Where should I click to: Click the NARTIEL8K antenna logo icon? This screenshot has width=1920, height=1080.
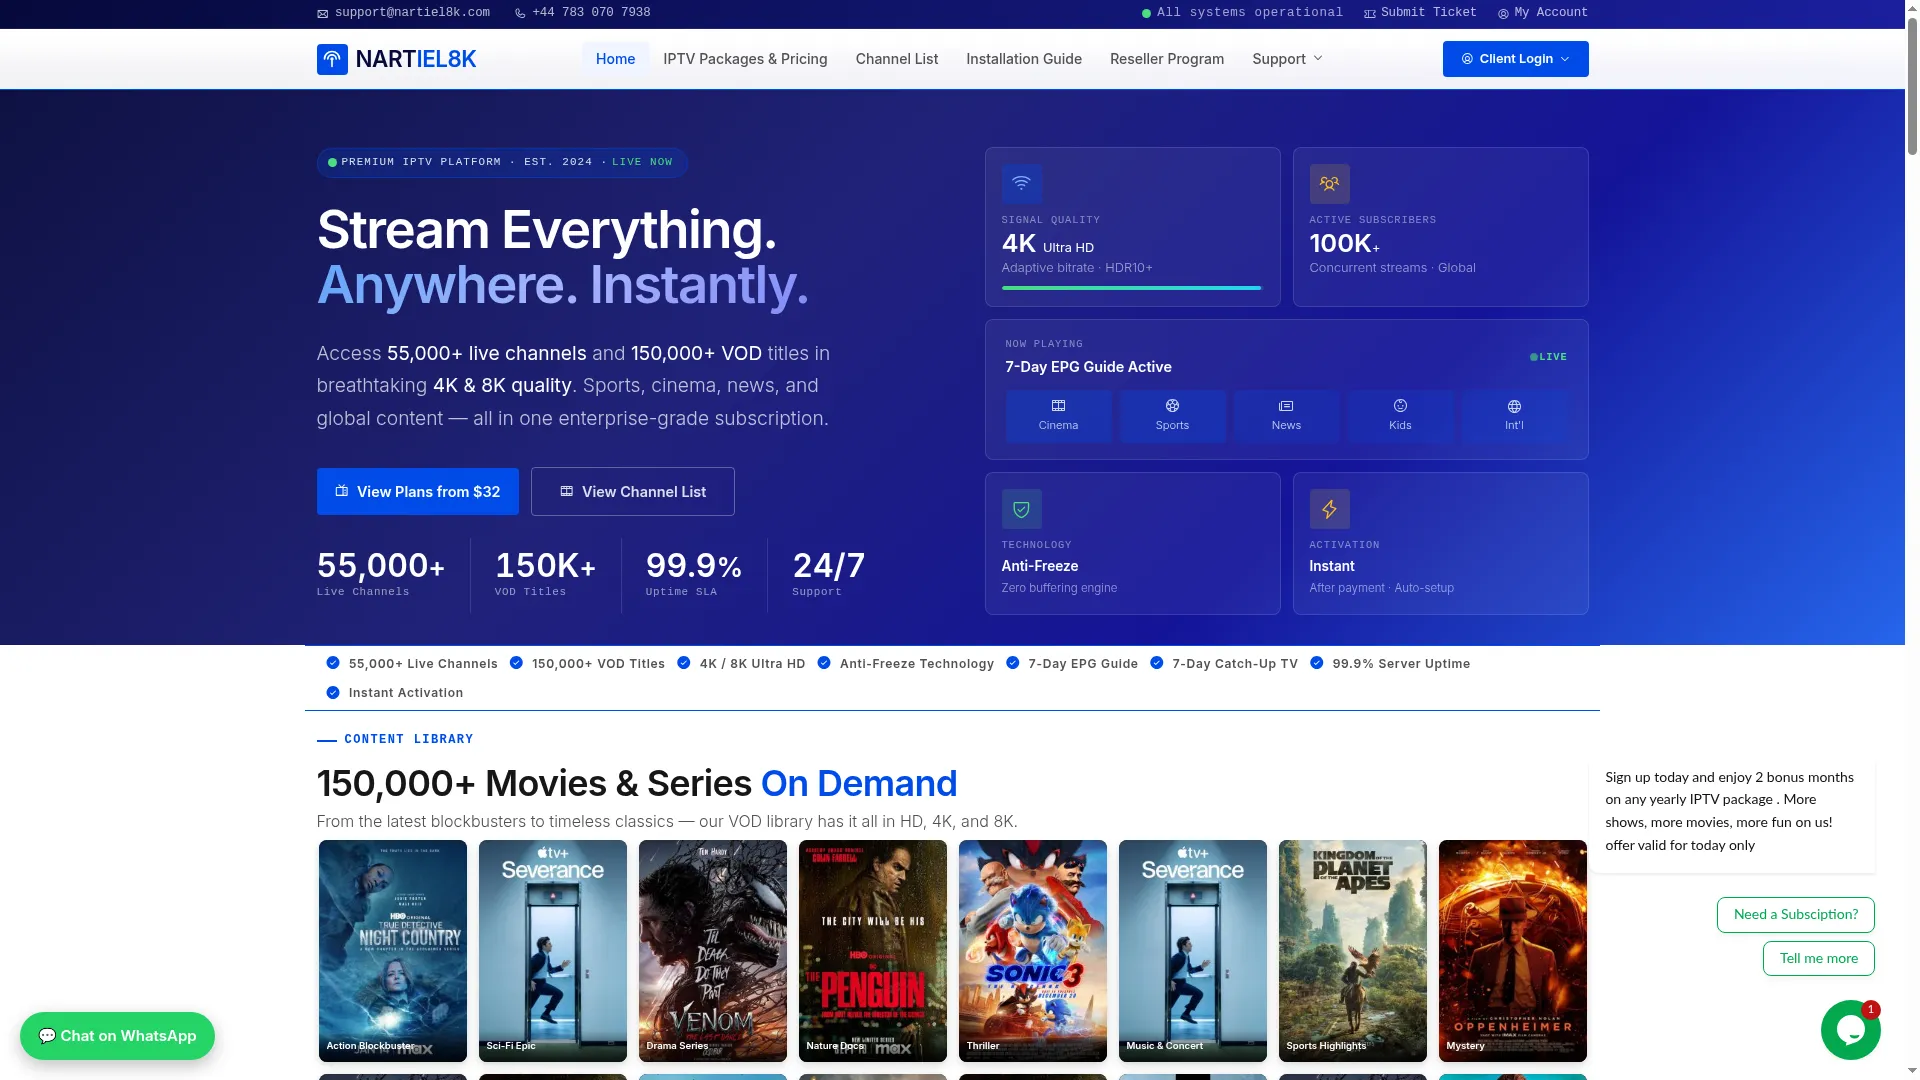[332, 59]
